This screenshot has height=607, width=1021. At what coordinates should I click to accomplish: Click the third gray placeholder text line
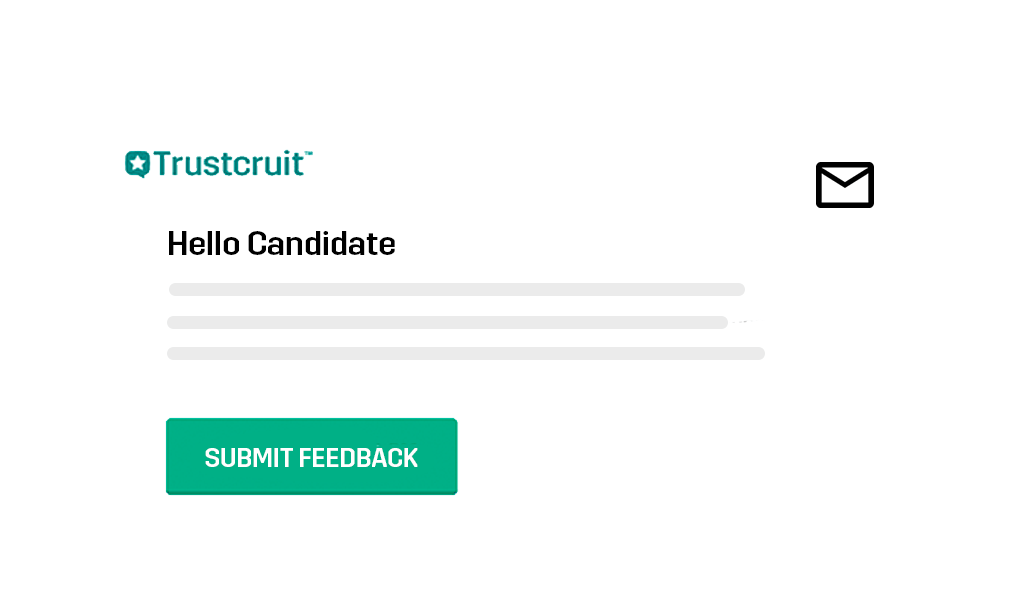click(x=466, y=354)
